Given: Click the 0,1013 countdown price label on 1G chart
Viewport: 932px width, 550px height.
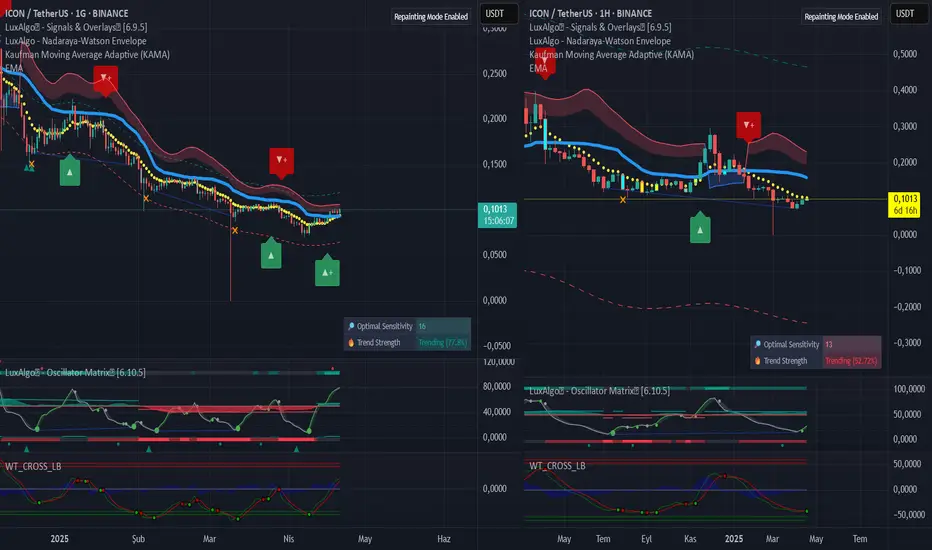Looking at the screenshot, I should point(497,215).
